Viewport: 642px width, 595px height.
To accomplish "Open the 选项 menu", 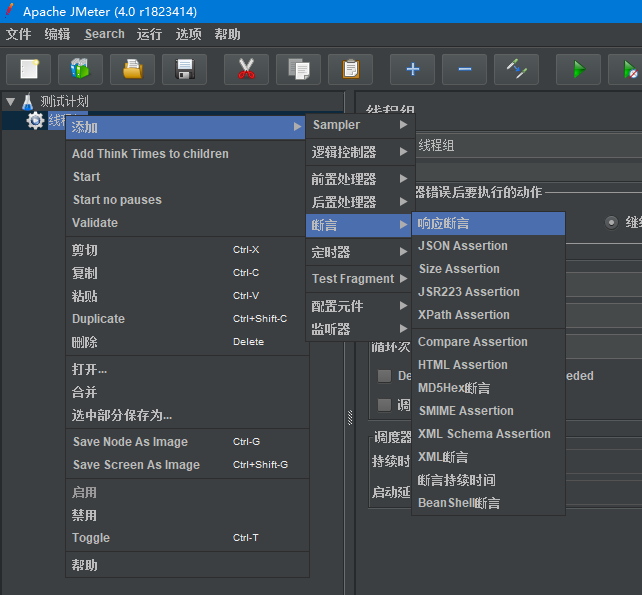I will tap(188, 34).
